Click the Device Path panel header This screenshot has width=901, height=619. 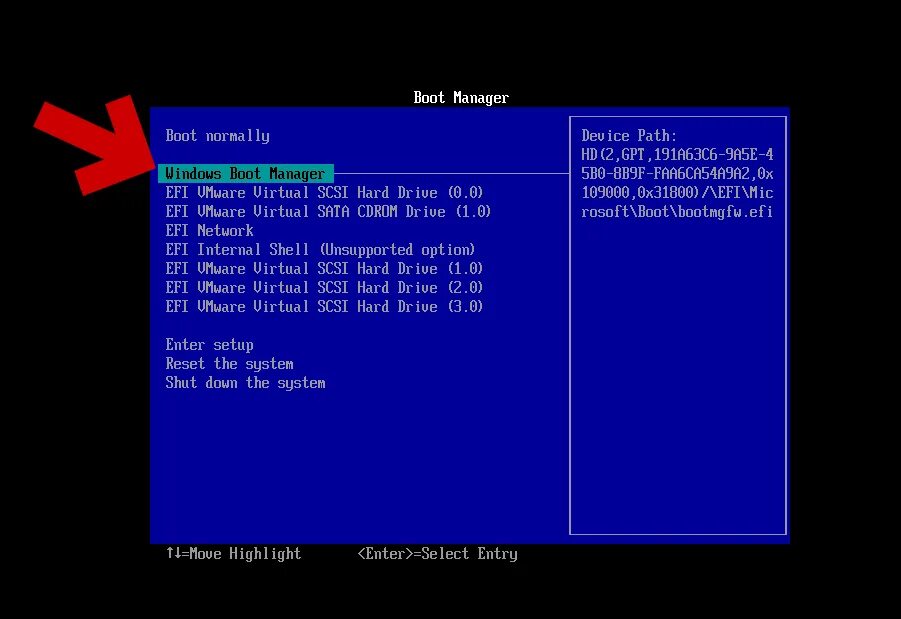tap(629, 135)
